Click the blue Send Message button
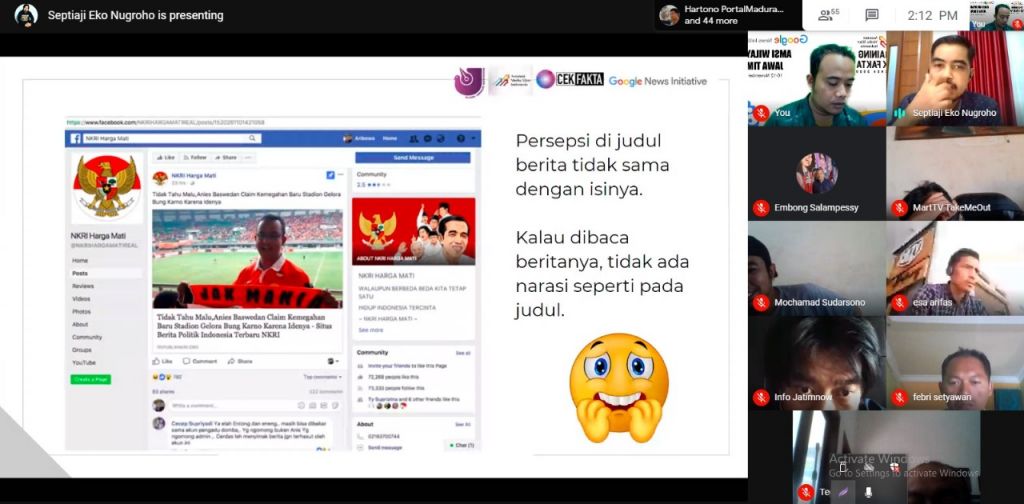This screenshot has width=1024, height=504. tap(413, 157)
